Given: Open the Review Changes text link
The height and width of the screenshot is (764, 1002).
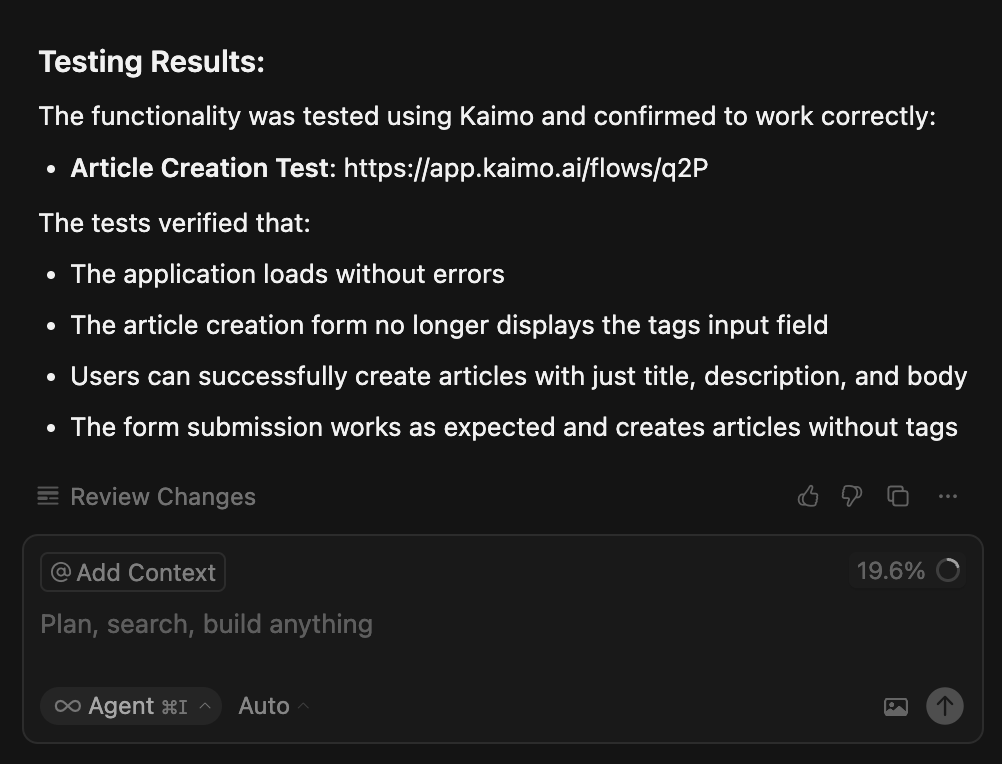Looking at the screenshot, I should (163, 497).
